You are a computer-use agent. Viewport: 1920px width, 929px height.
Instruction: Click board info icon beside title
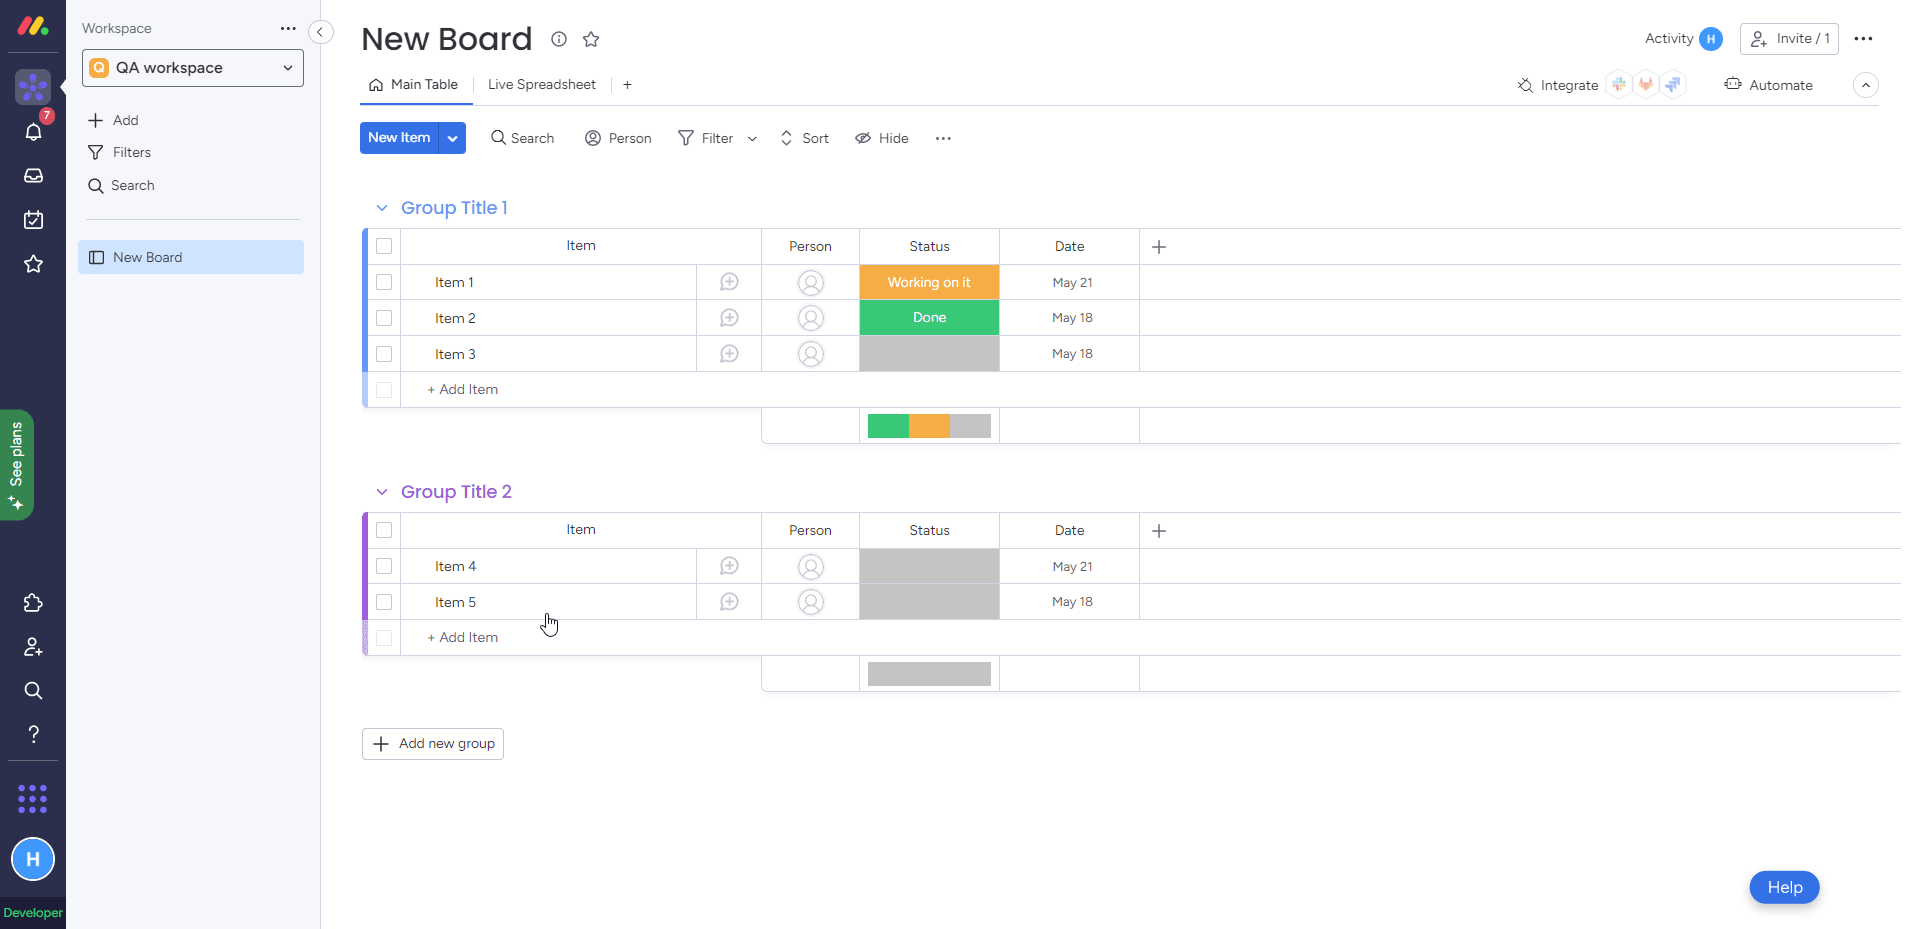tap(559, 39)
